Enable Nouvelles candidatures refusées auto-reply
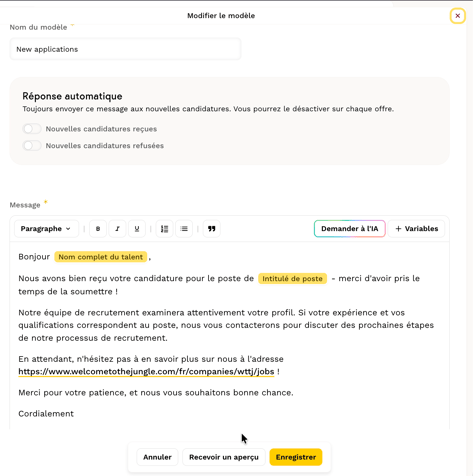The height and width of the screenshot is (476, 473). pos(32,146)
